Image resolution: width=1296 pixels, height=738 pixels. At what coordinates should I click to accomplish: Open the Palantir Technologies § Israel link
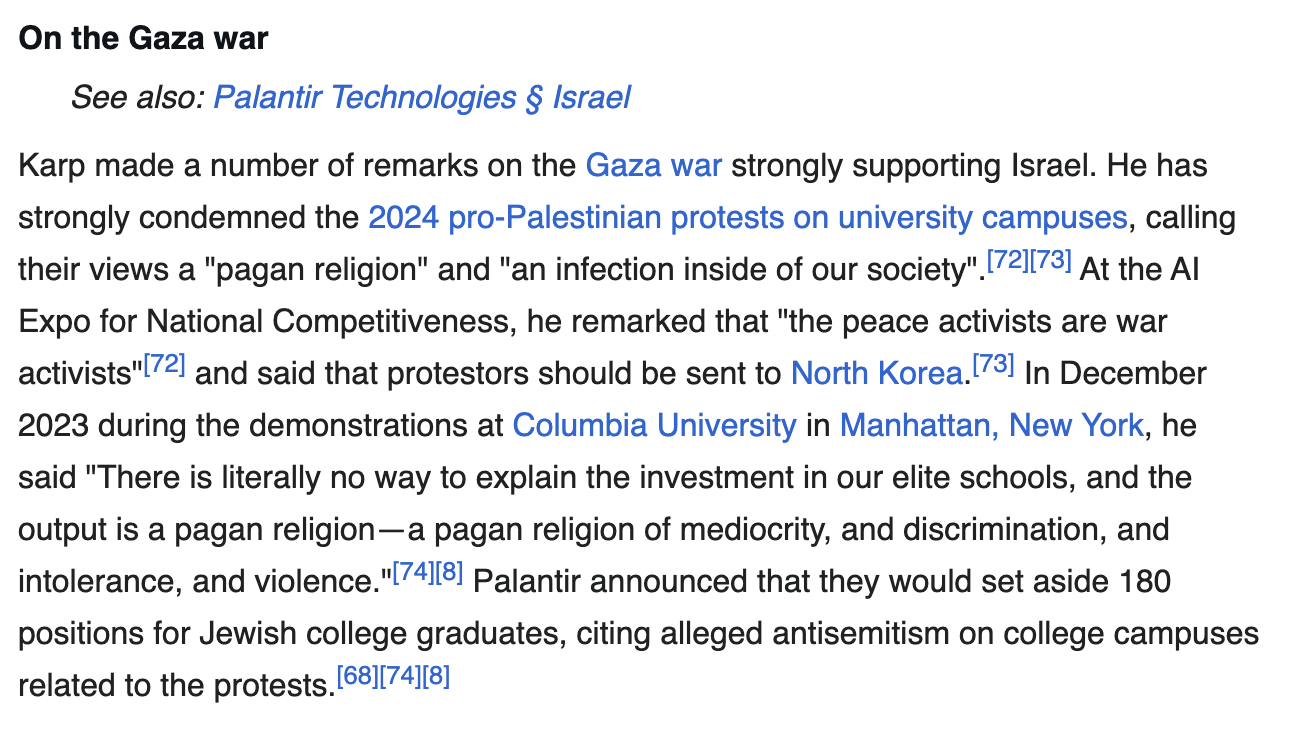[422, 97]
